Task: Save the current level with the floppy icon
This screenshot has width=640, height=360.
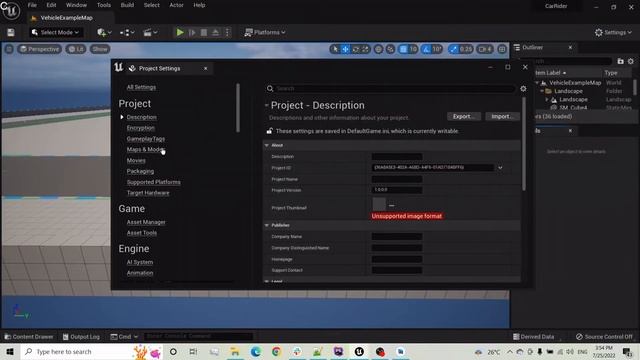Action: 11,32
